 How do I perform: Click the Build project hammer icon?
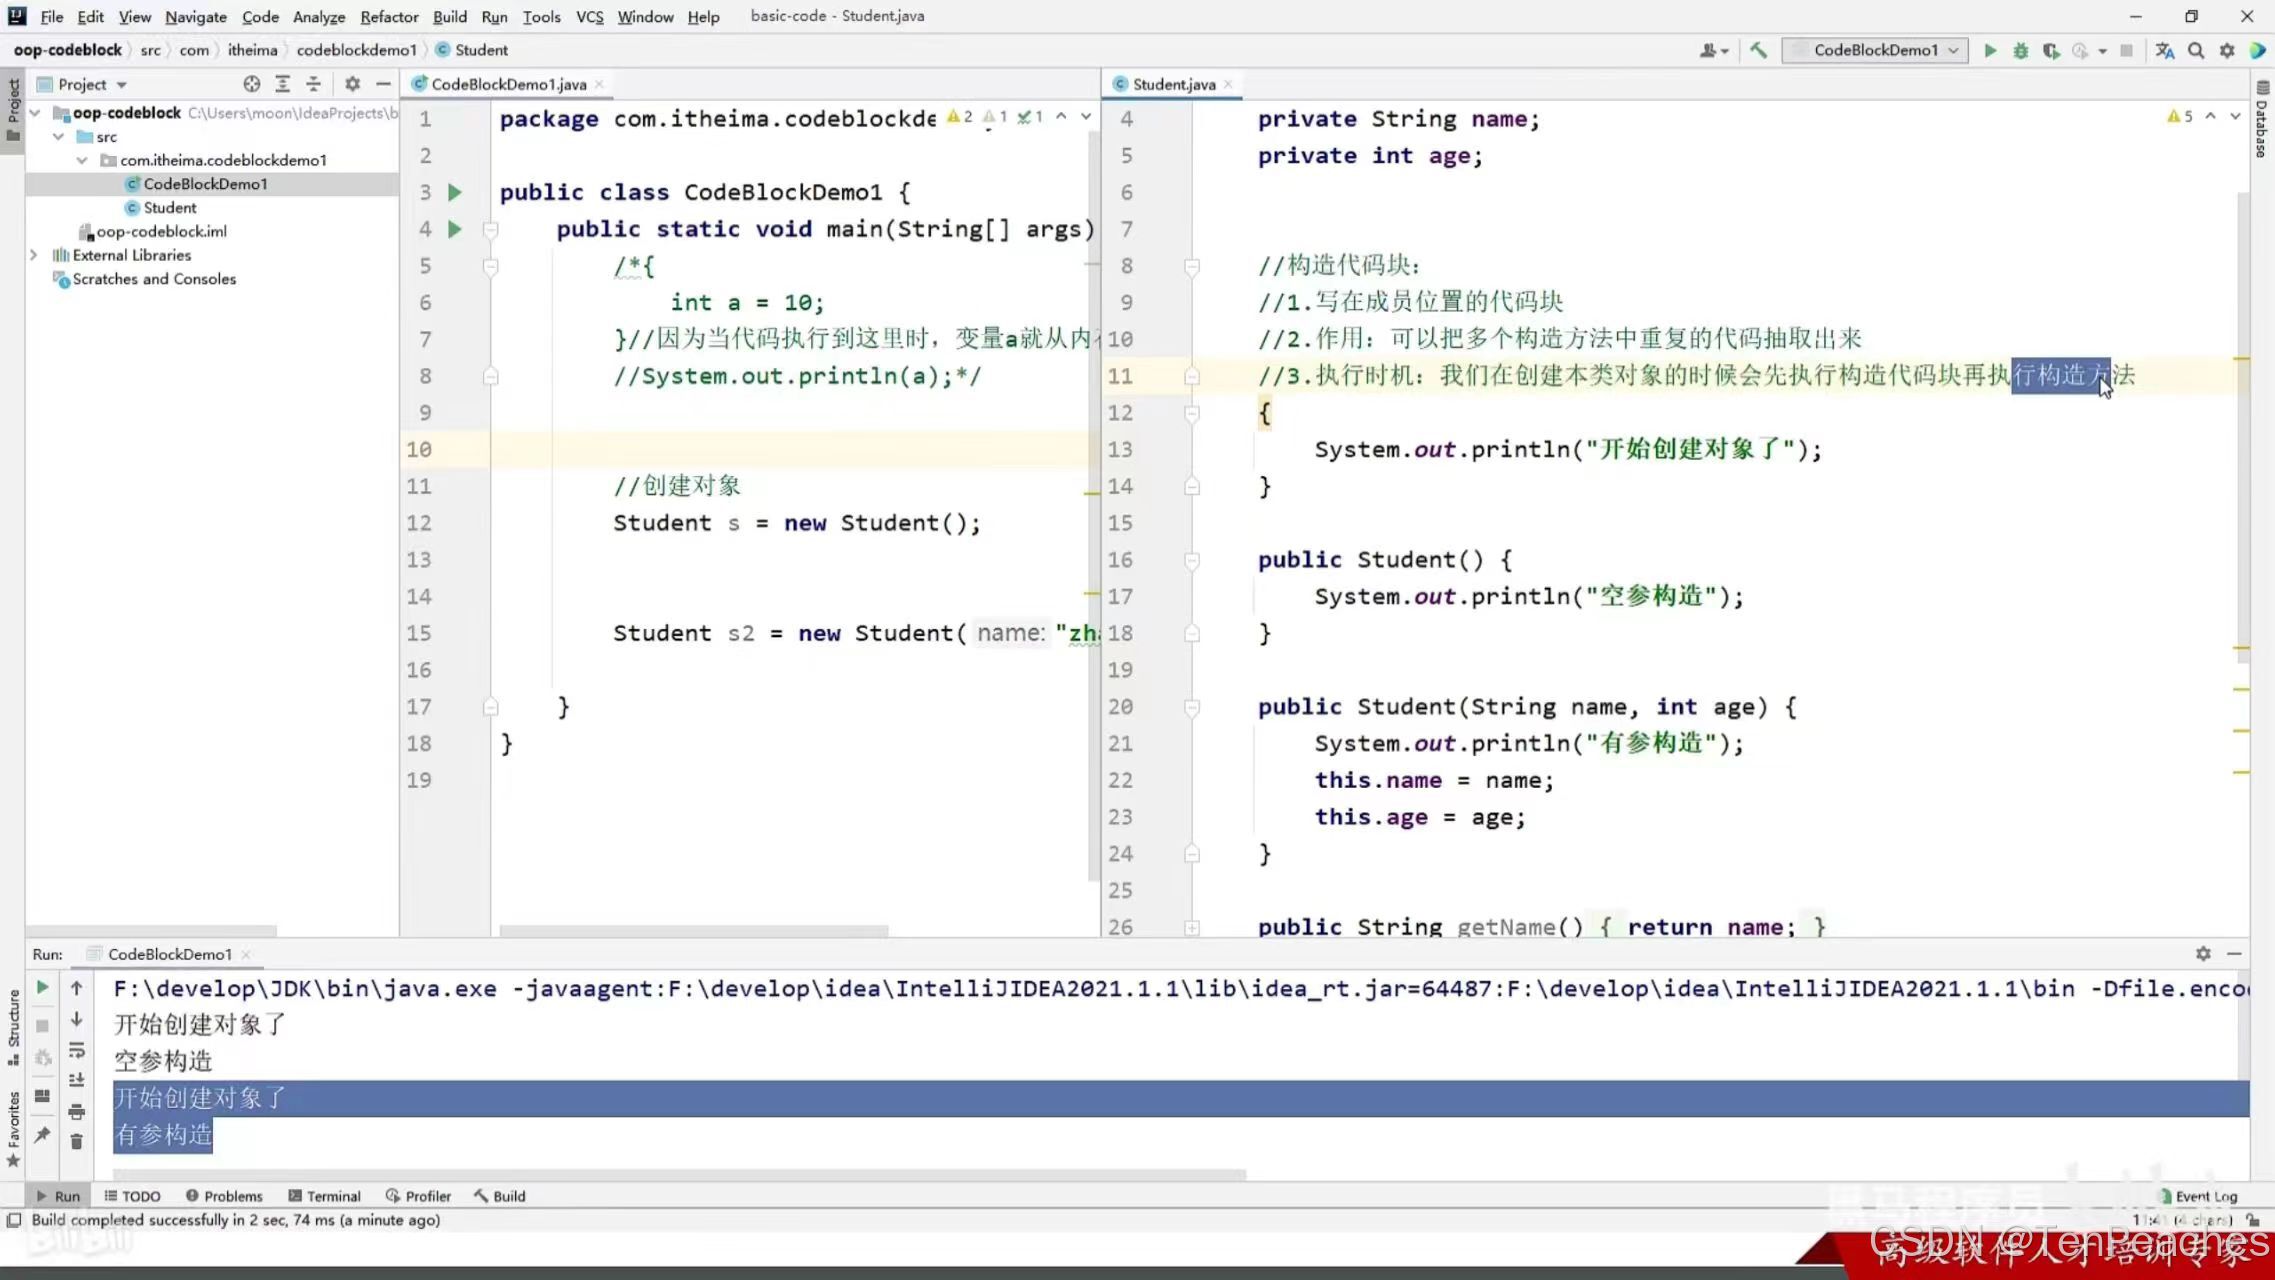[x=1758, y=50]
